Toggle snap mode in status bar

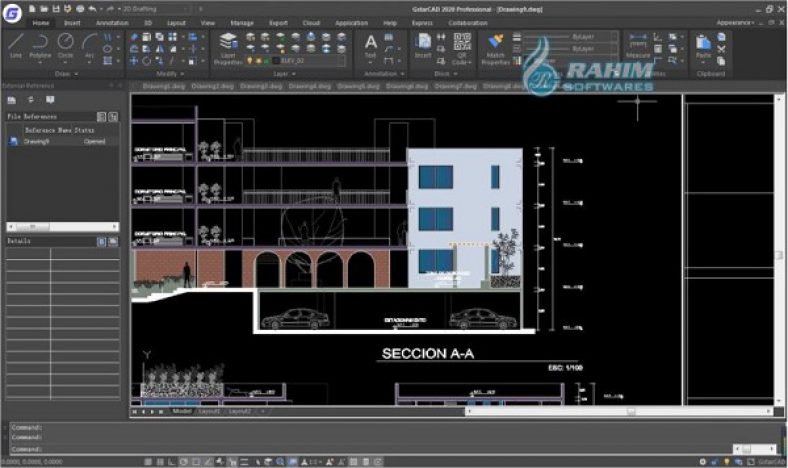tap(148, 461)
